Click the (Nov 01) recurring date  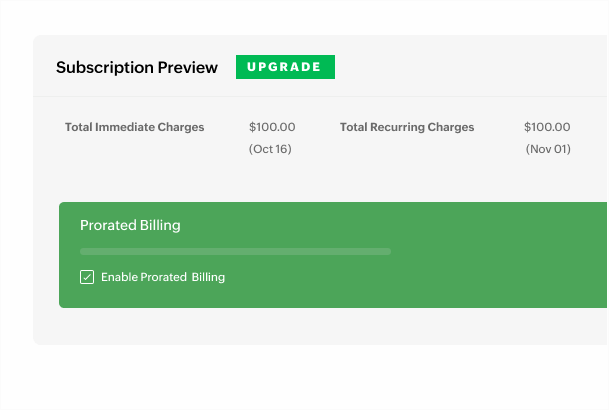[x=547, y=149]
